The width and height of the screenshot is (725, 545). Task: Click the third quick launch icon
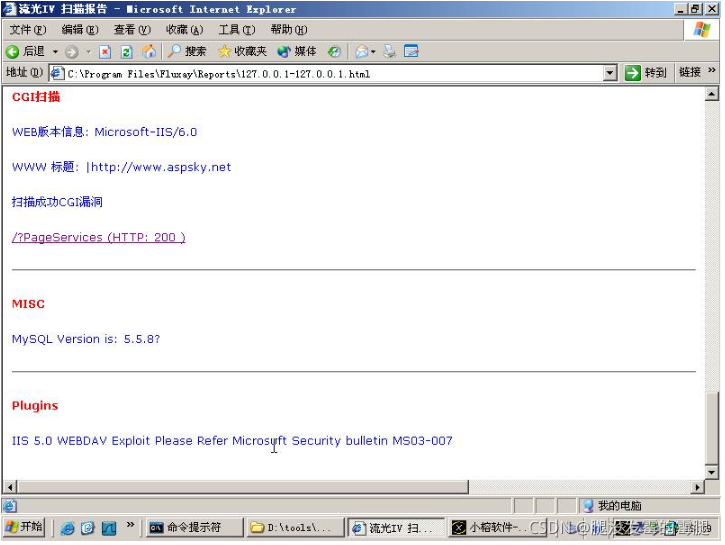(109, 528)
